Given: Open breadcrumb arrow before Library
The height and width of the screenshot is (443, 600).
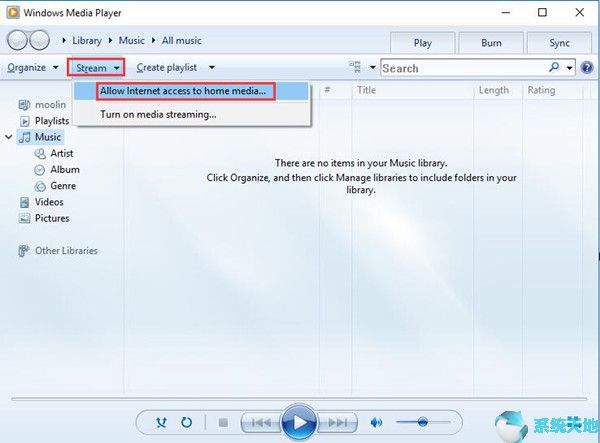Looking at the screenshot, I should (64, 40).
